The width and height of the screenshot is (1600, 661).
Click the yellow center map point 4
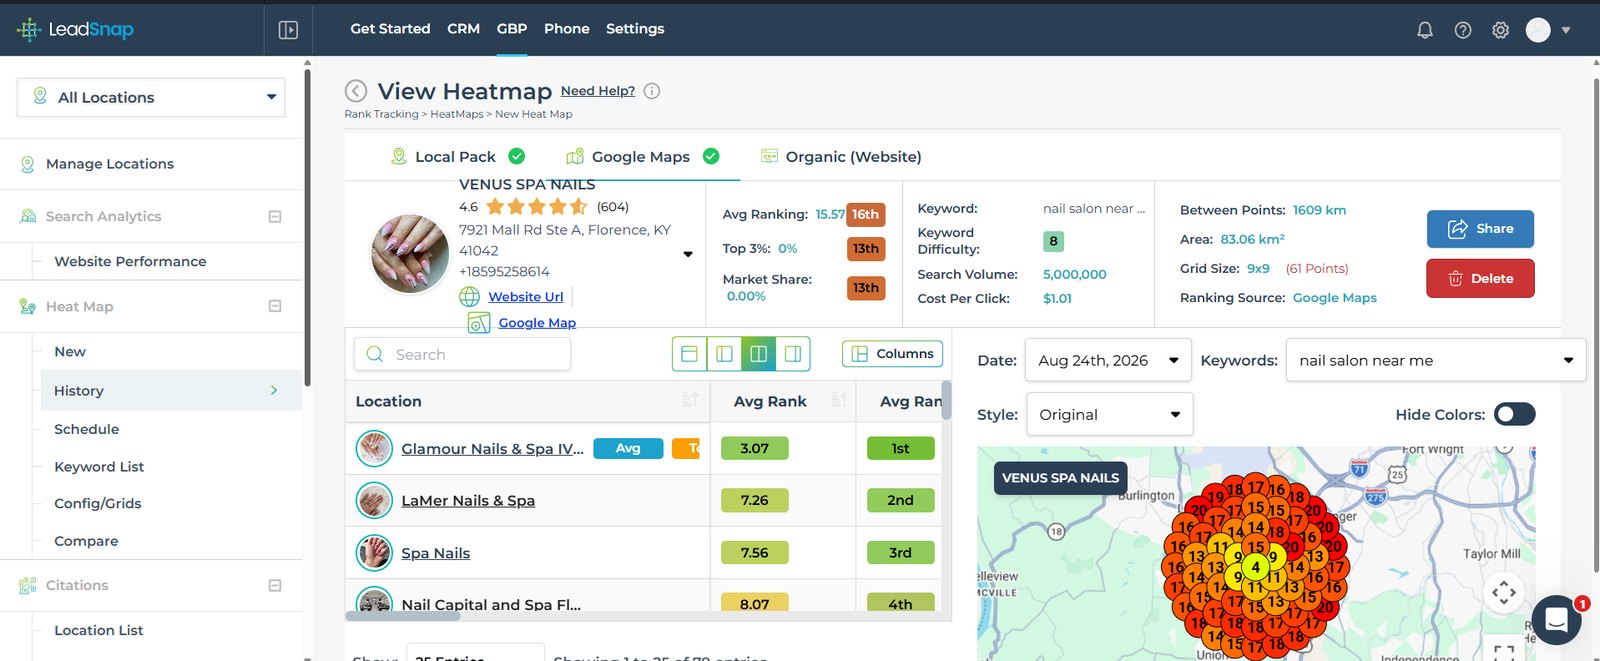click(x=1256, y=567)
